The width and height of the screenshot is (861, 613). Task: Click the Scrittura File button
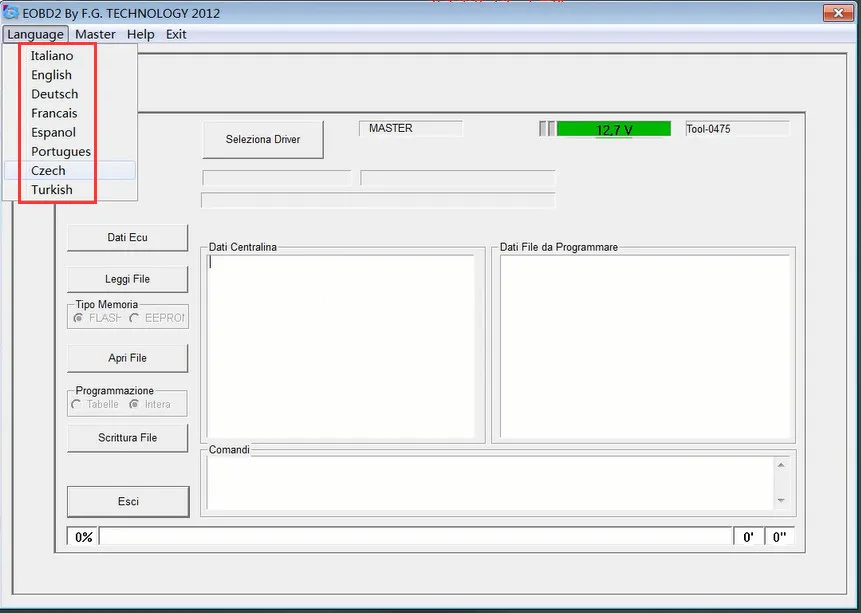coord(127,438)
